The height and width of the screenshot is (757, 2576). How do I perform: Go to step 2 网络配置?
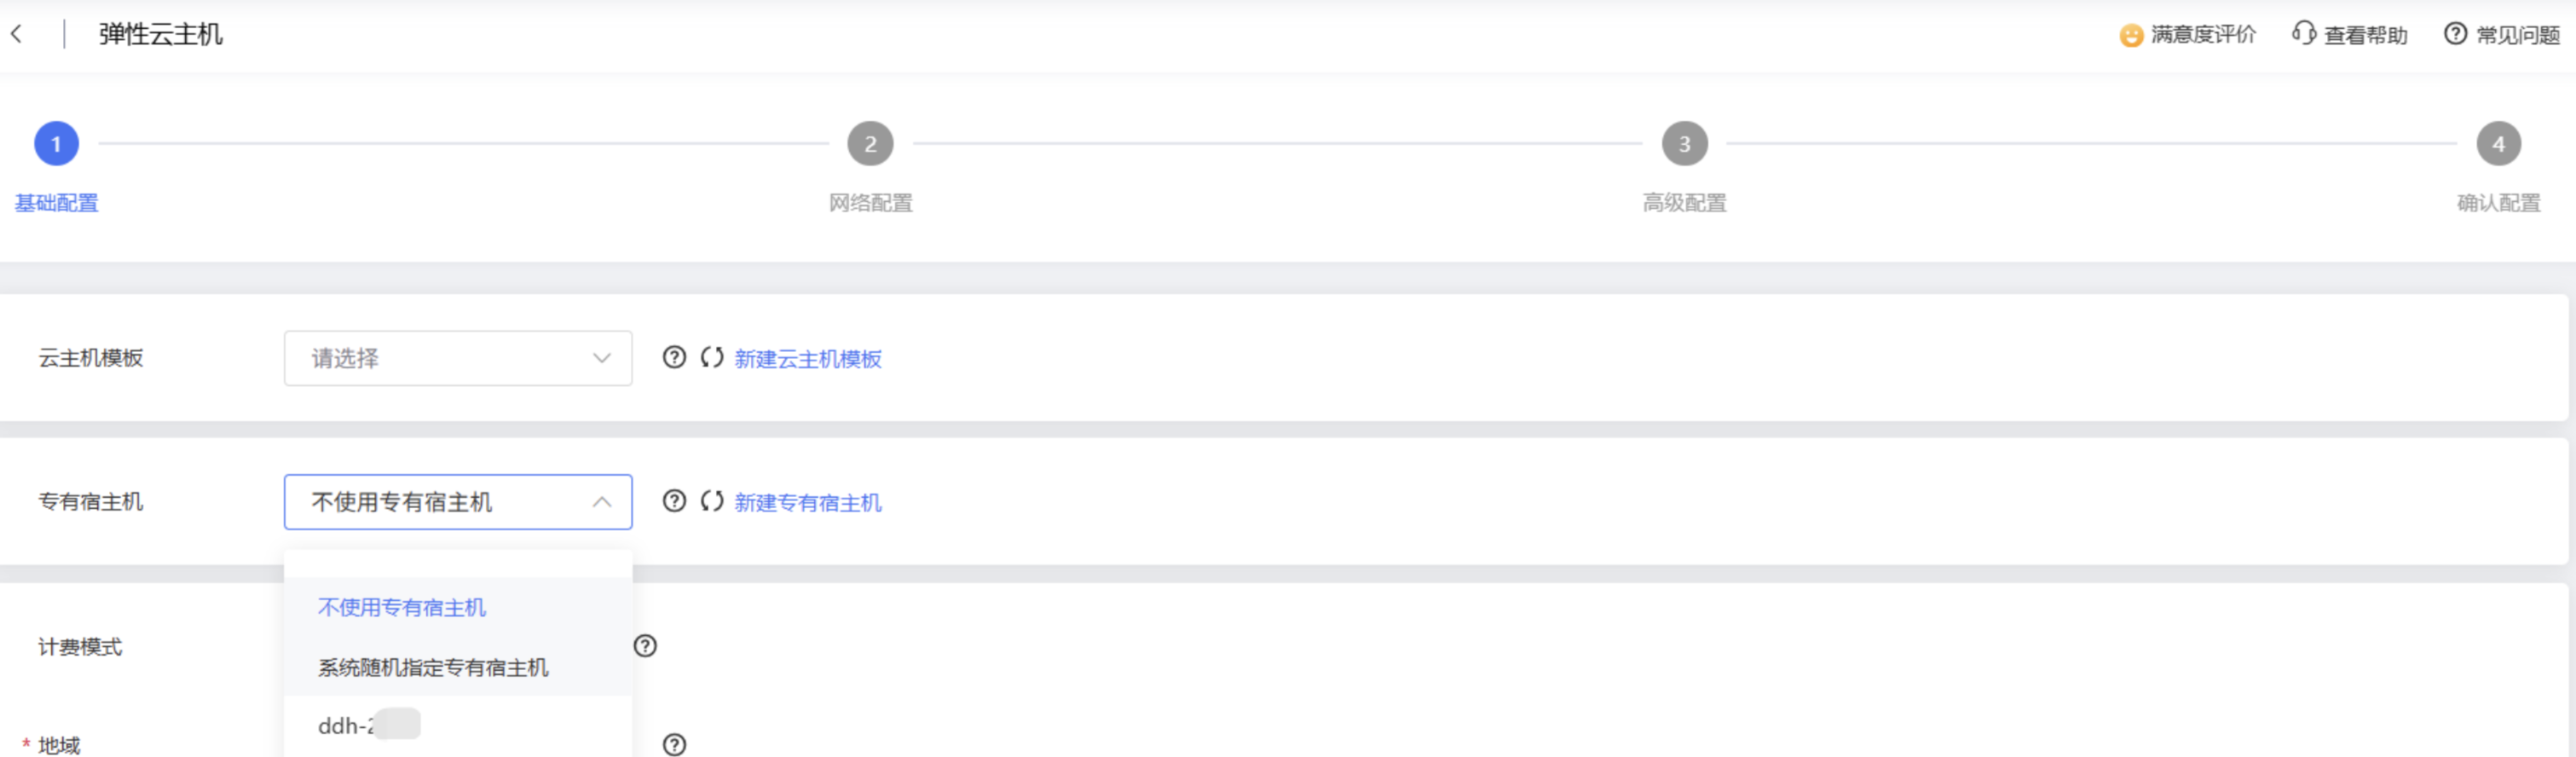click(870, 145)
